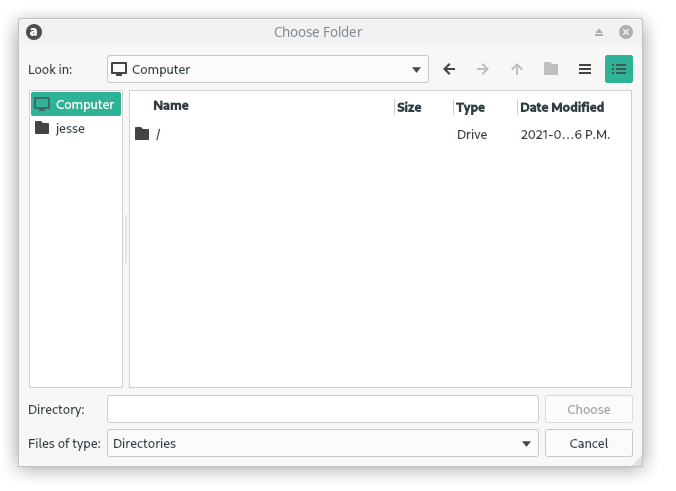The height and width of the screenshot is (491, 676).
Task: Open the Look in dropdown
Action: pos(268,69)
